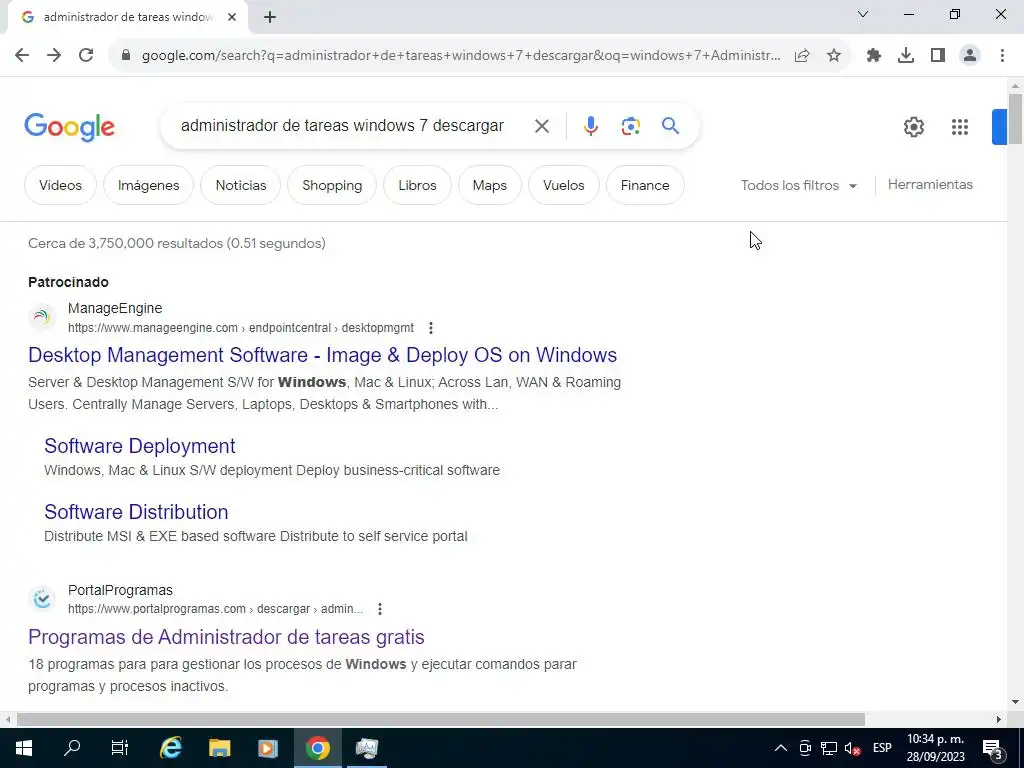Open PortalProgramas result options three-dot menu
This screenshot has width=1024, height=768.
tap(379, 609)
